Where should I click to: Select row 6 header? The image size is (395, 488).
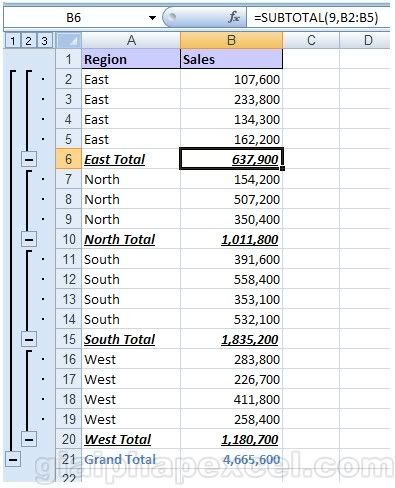[x=68, y=159]
